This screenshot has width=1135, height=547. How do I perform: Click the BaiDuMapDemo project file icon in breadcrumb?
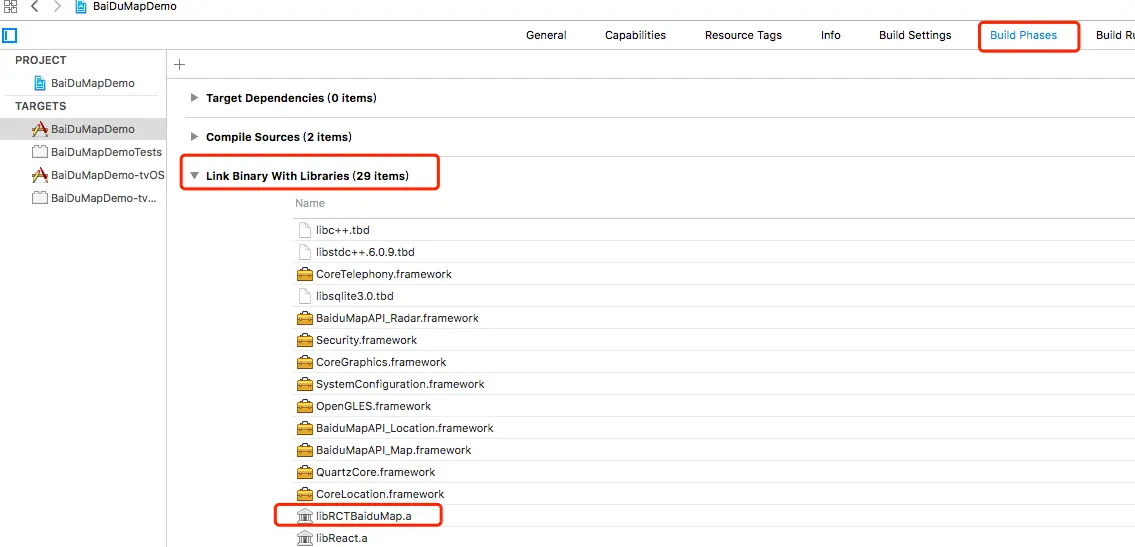(81, 7)
